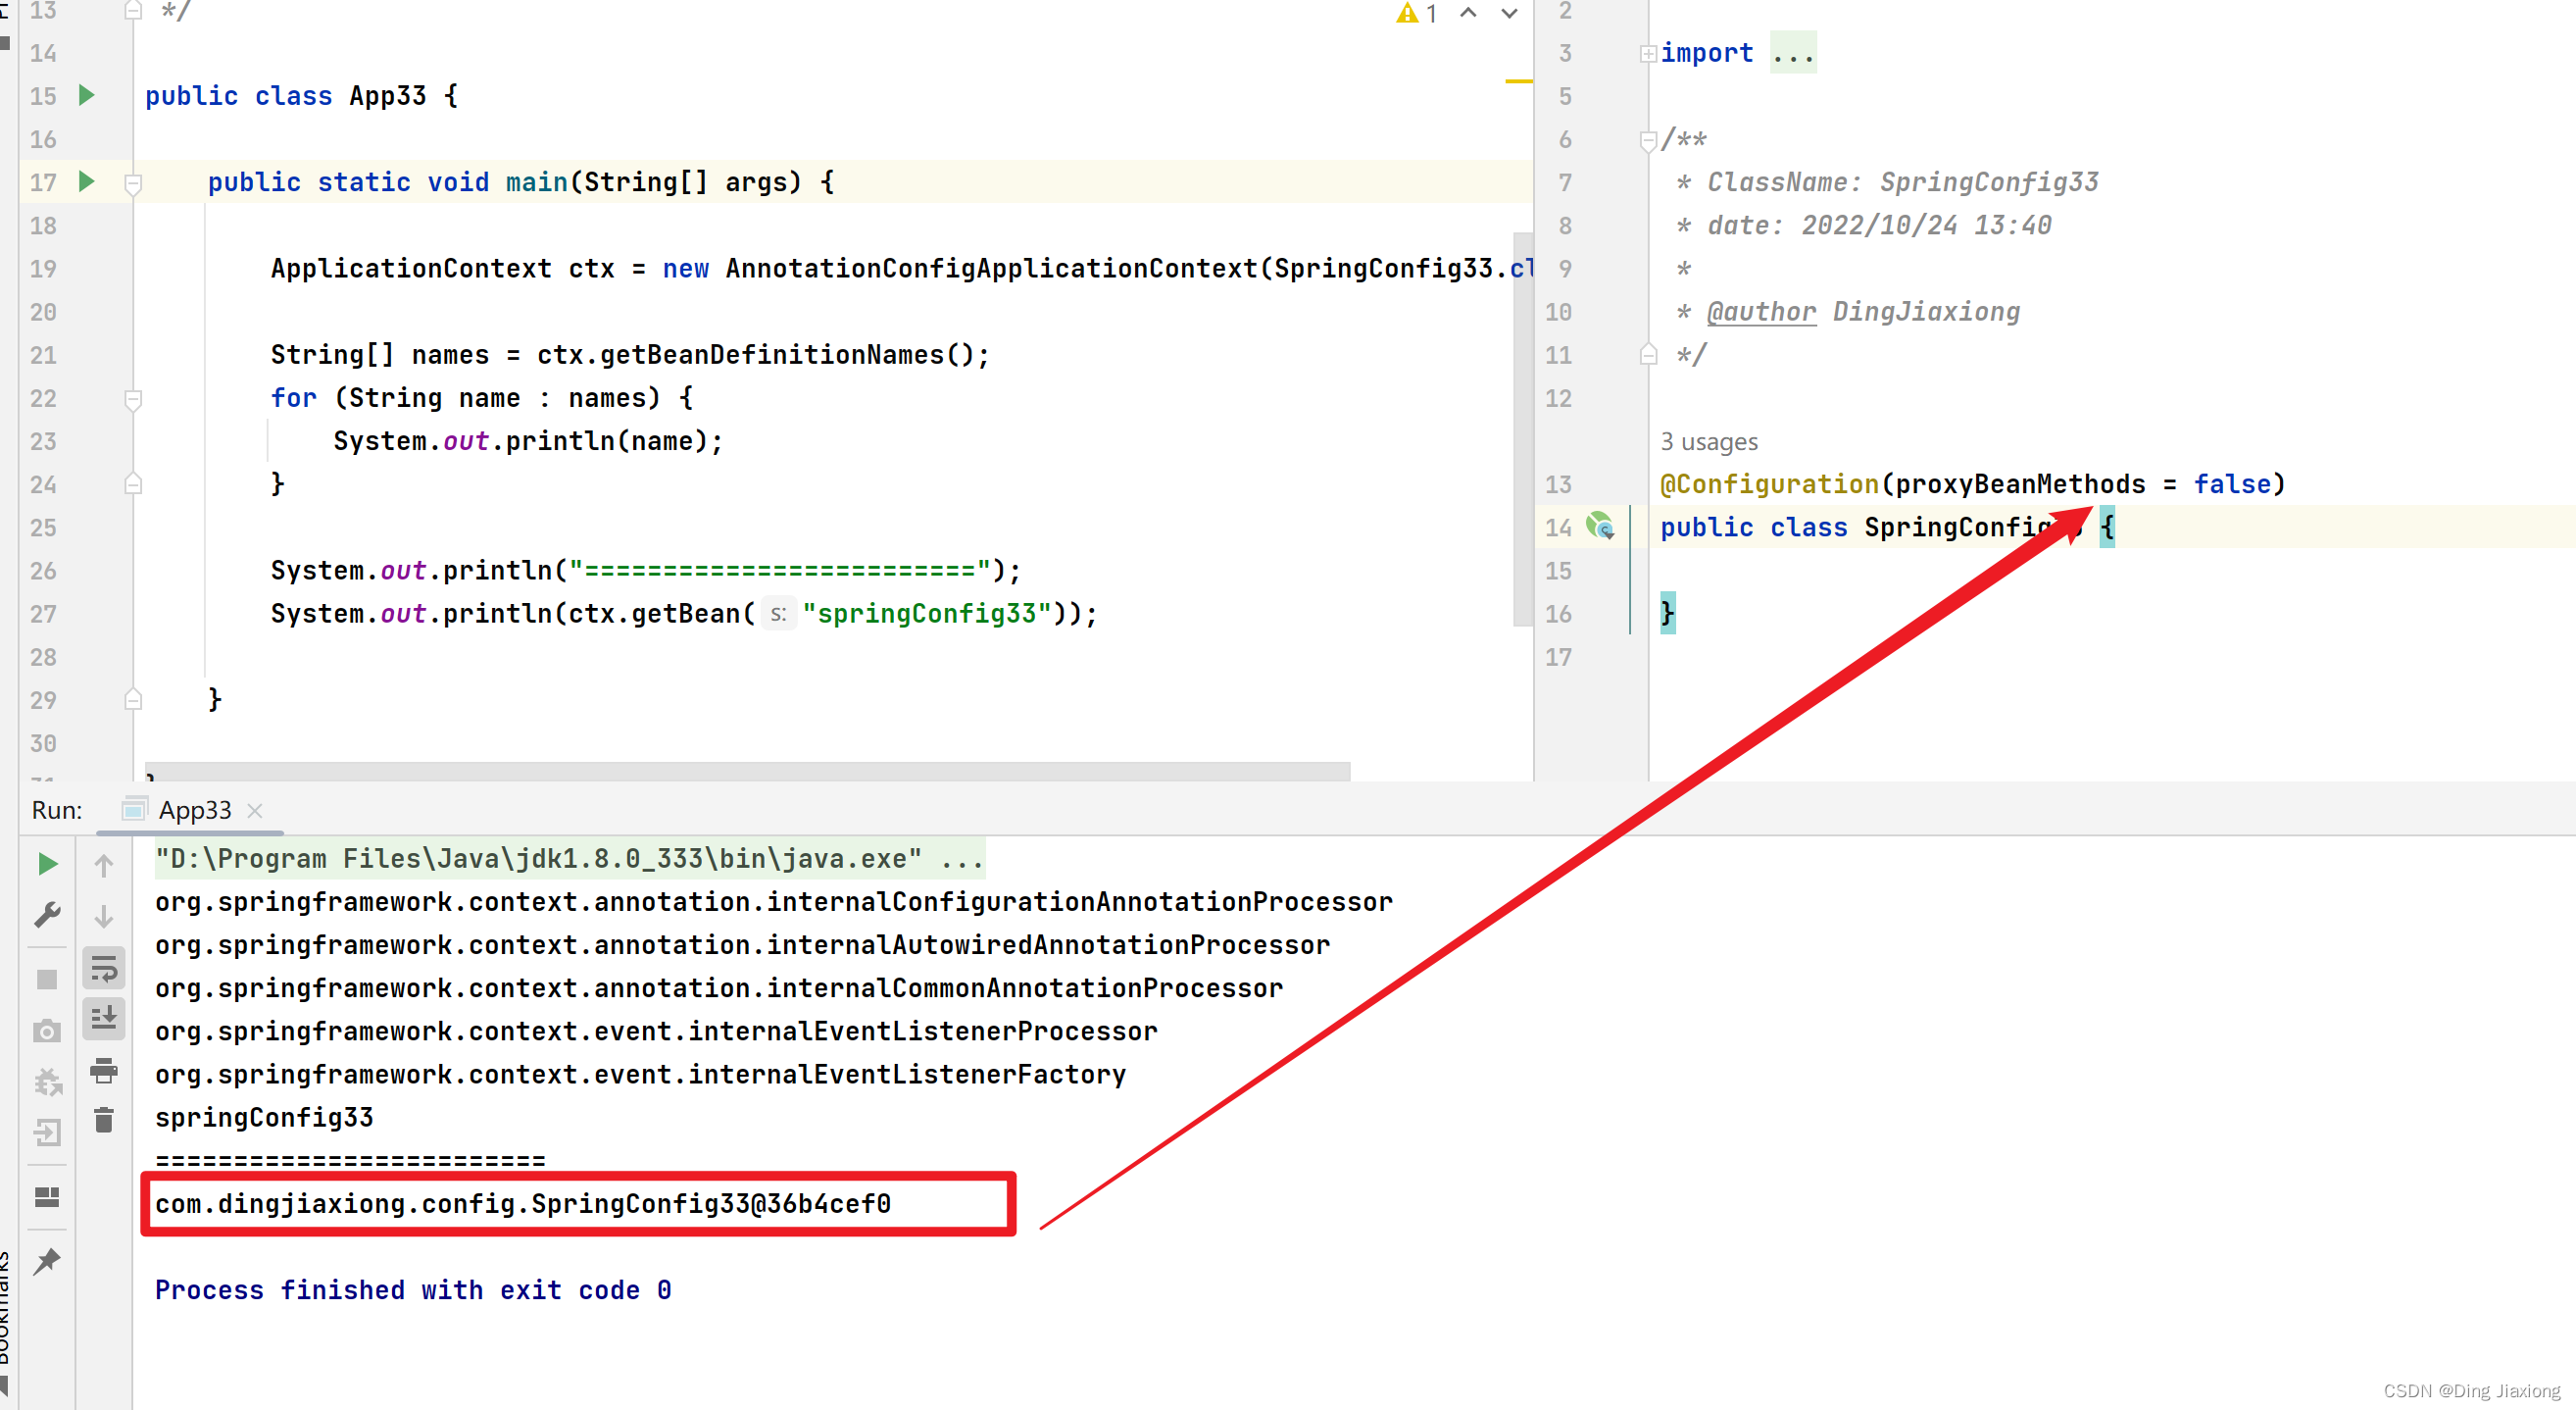2576x1410 pixels.
Task: Click the @author Javadoc tag
Action: pyautogui.click(x=1761, y=312)
